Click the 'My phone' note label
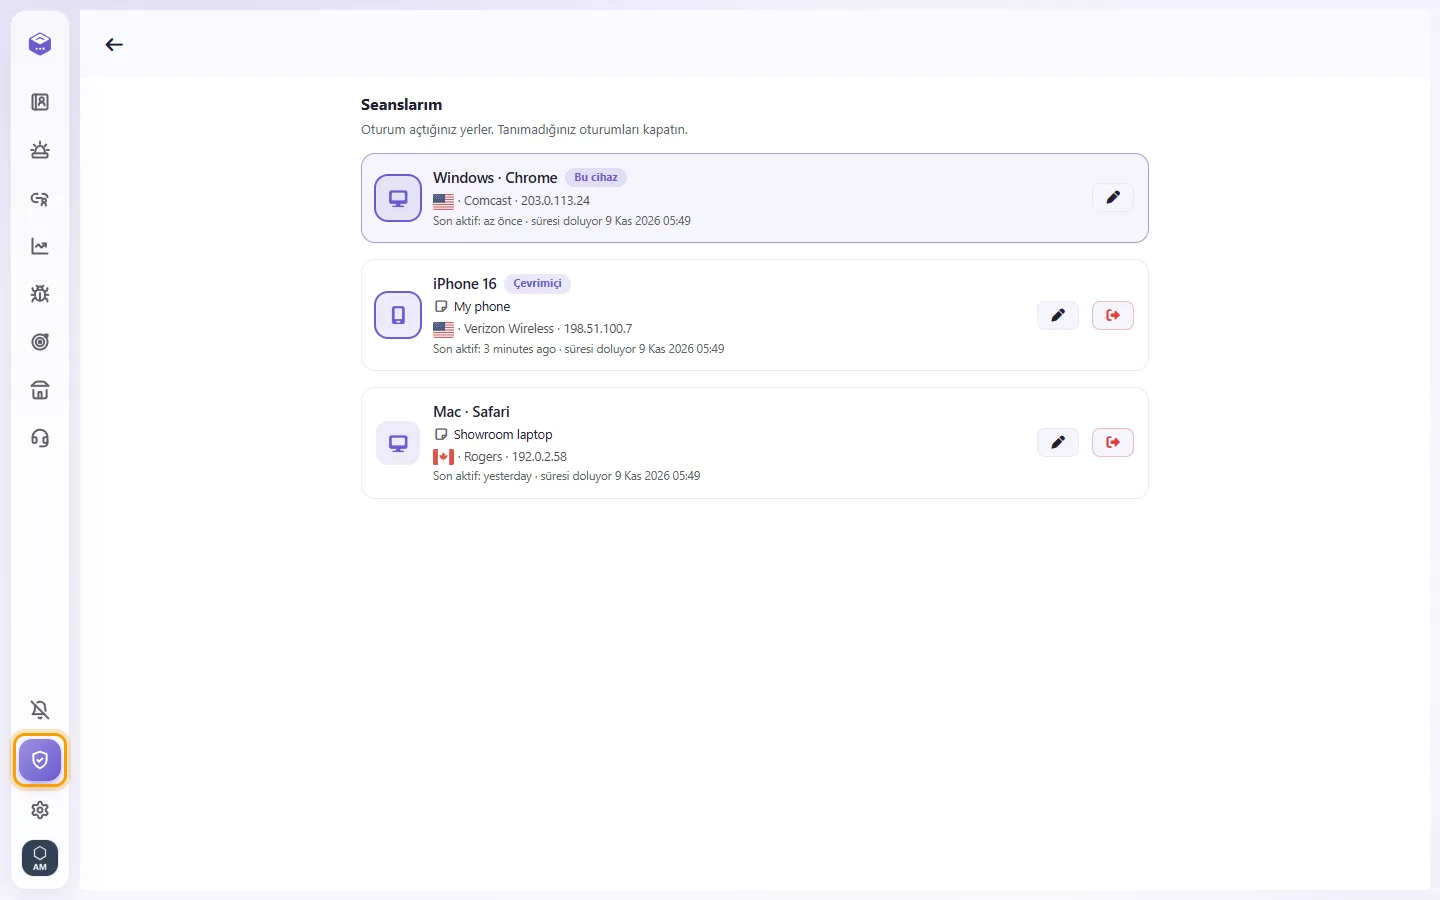This screenshot has height=900, width=1440. tap(482, 307)
